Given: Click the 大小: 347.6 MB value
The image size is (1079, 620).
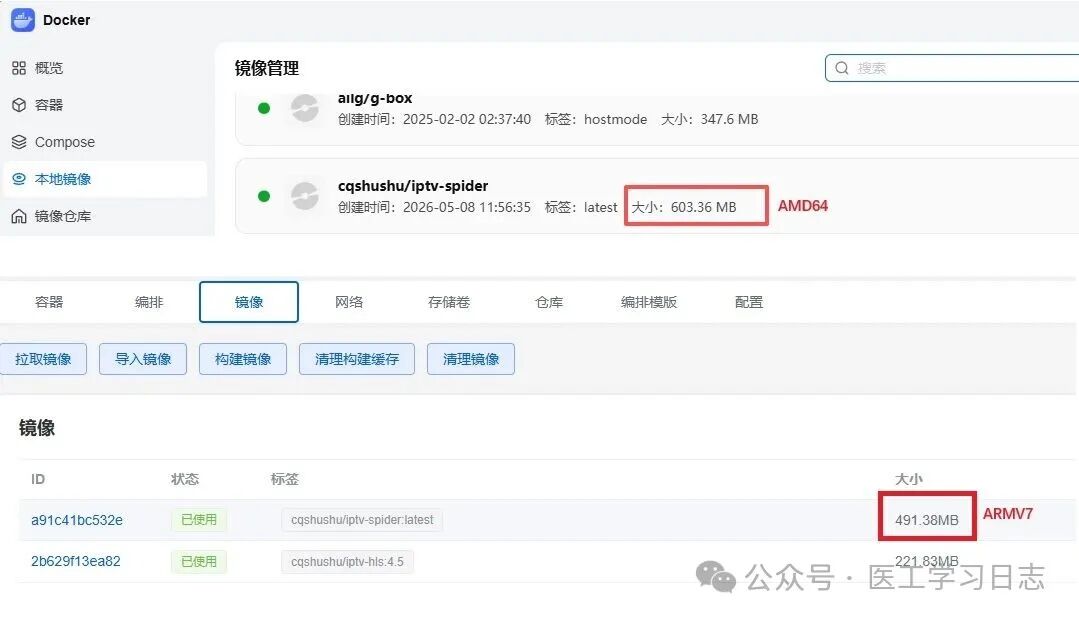Looking at the screenshot, I should tap(709, 119).
